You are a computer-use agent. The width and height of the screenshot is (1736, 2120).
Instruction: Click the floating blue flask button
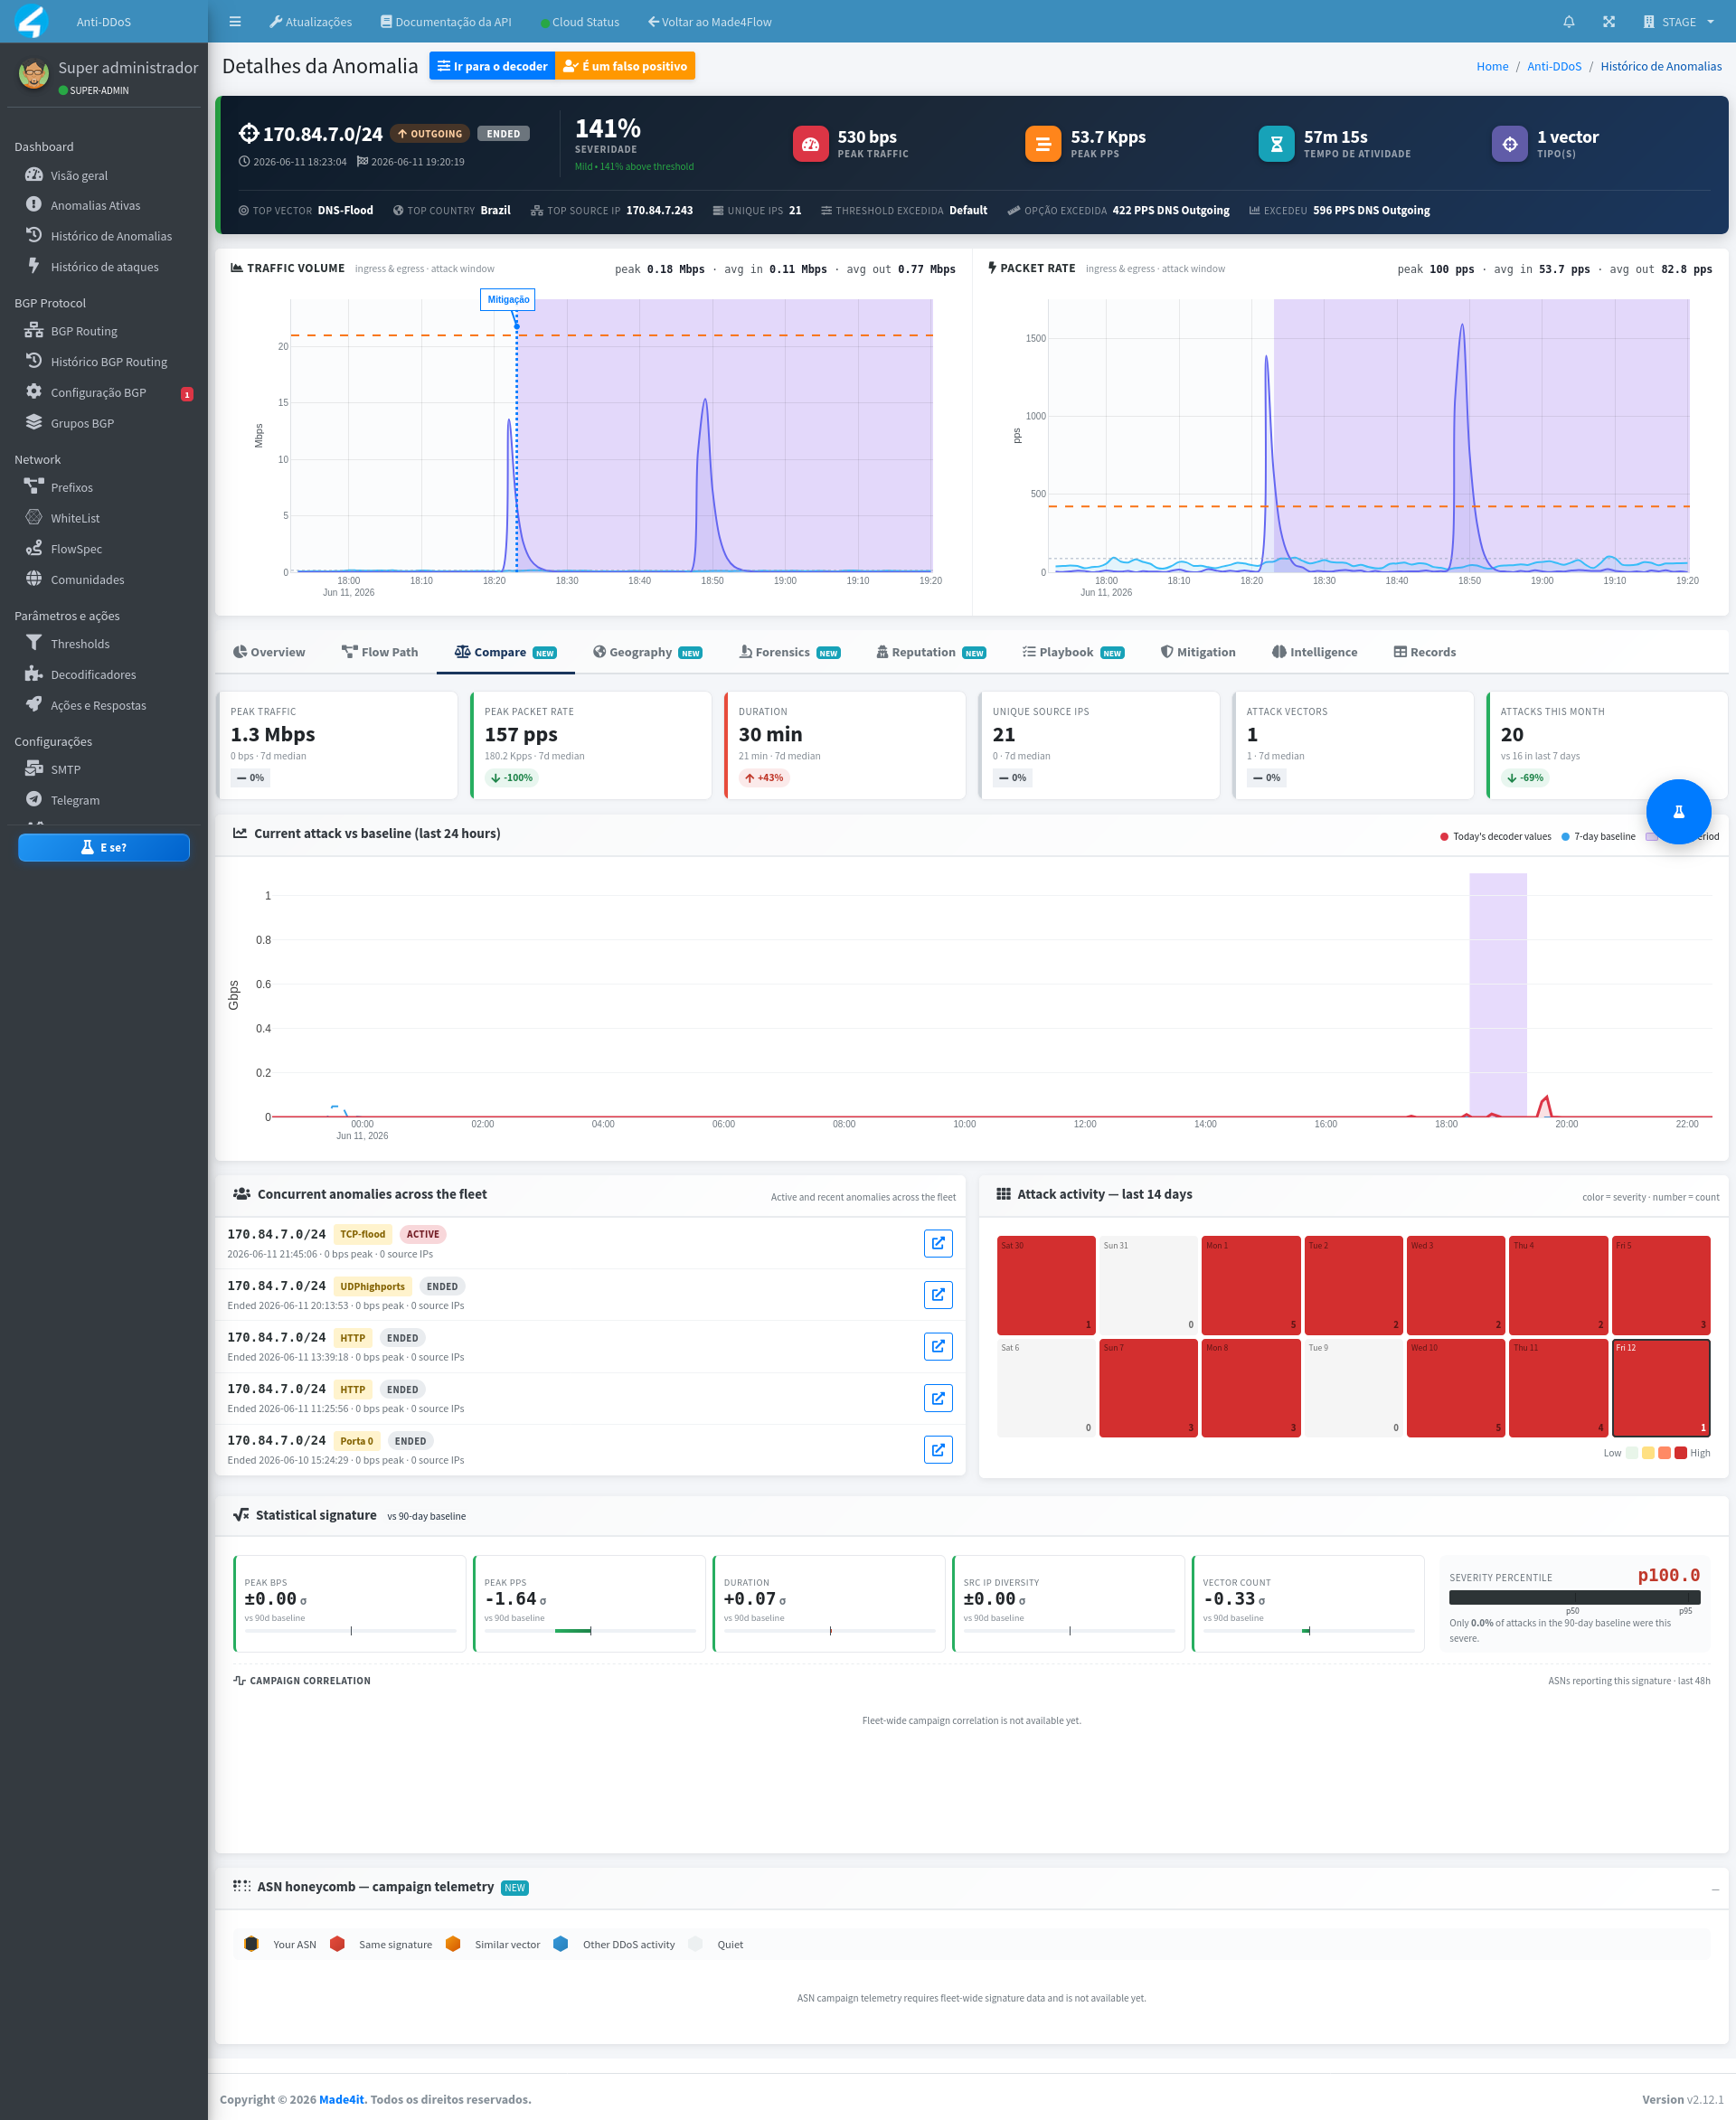coord(1678,811)
